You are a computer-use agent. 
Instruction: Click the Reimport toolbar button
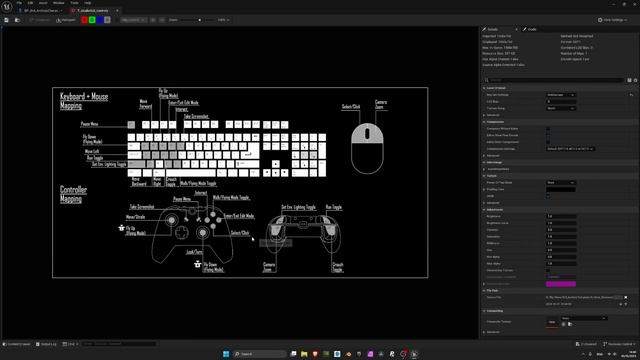[x=66, y=20]
